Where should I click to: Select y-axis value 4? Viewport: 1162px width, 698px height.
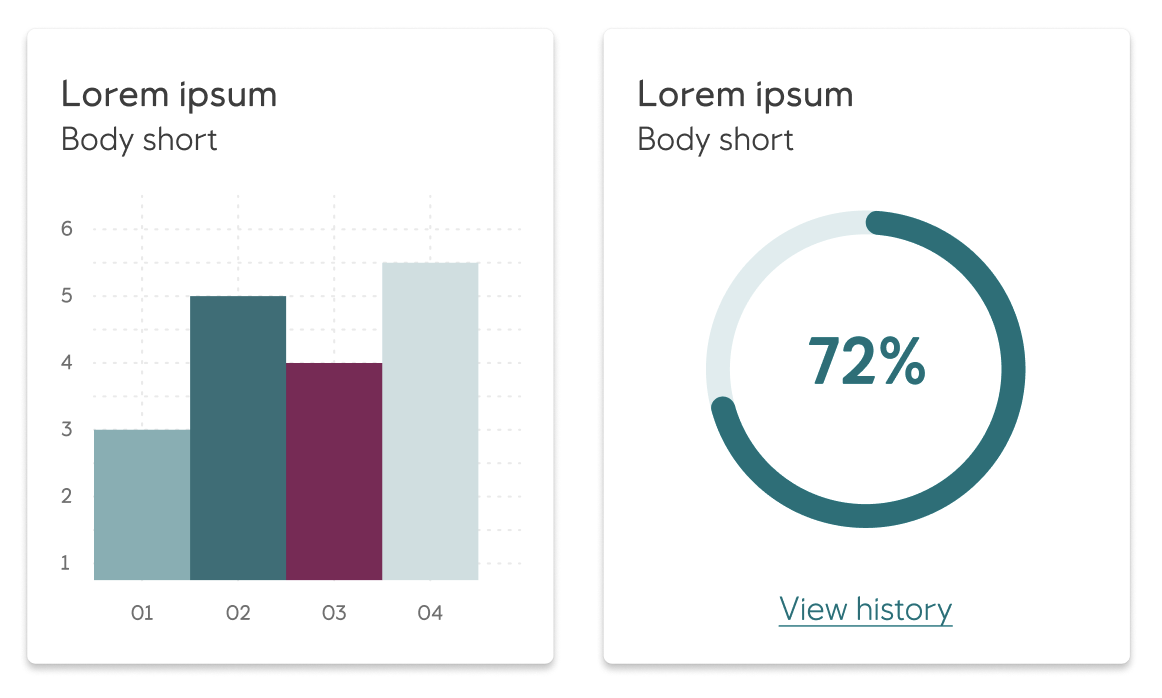(67, 363)
